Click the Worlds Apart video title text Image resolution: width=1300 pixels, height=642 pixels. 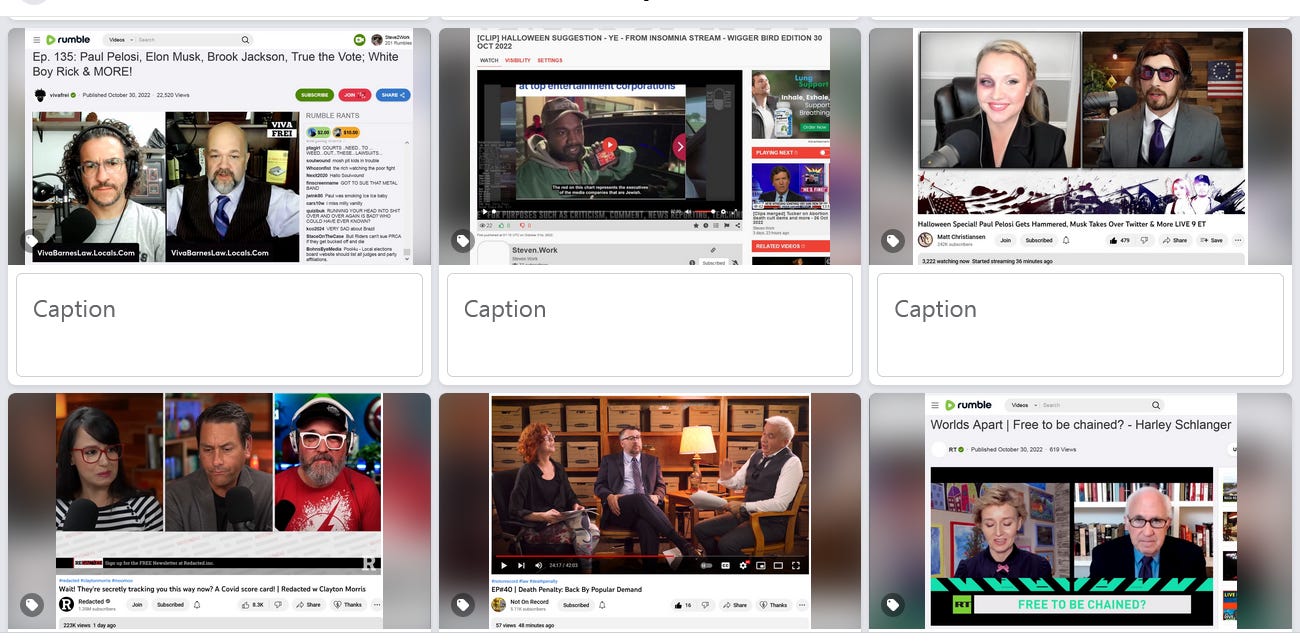(x=1081, y=424)
